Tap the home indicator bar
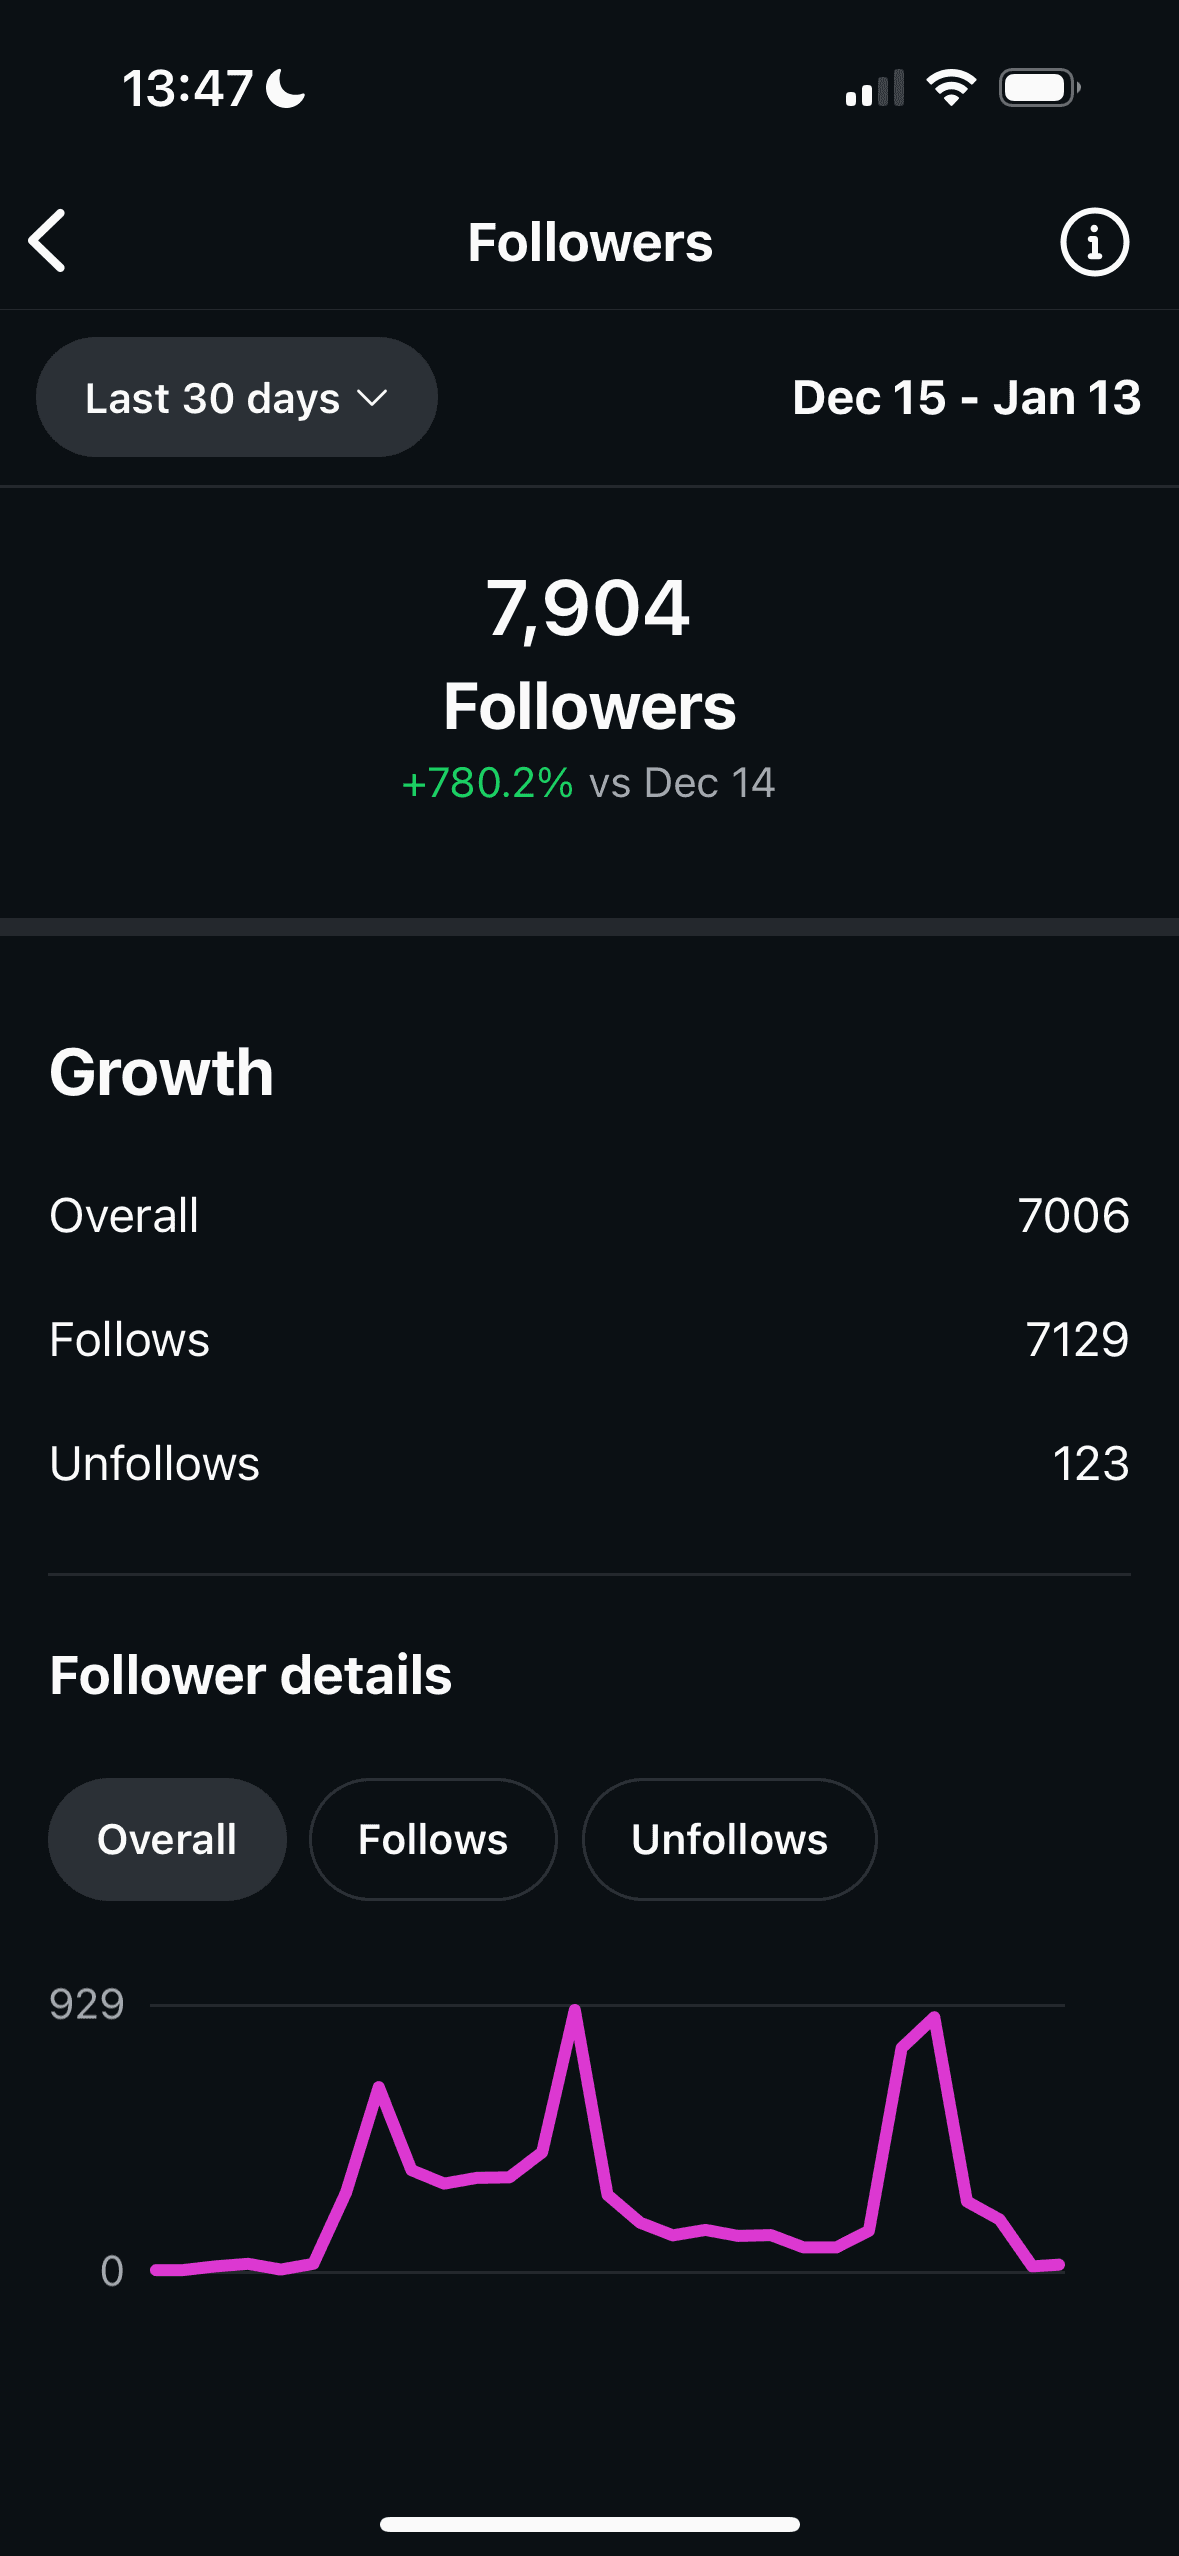 point(589,2525)
